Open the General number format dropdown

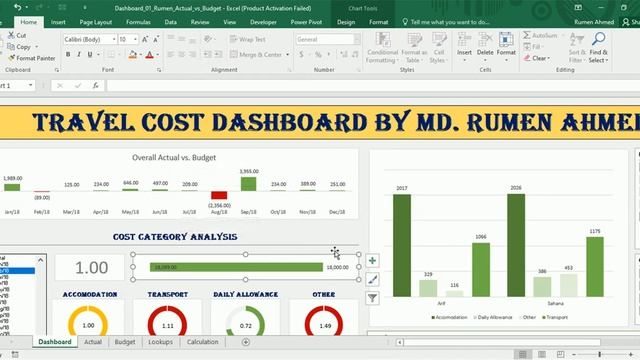tap(357, 39)
